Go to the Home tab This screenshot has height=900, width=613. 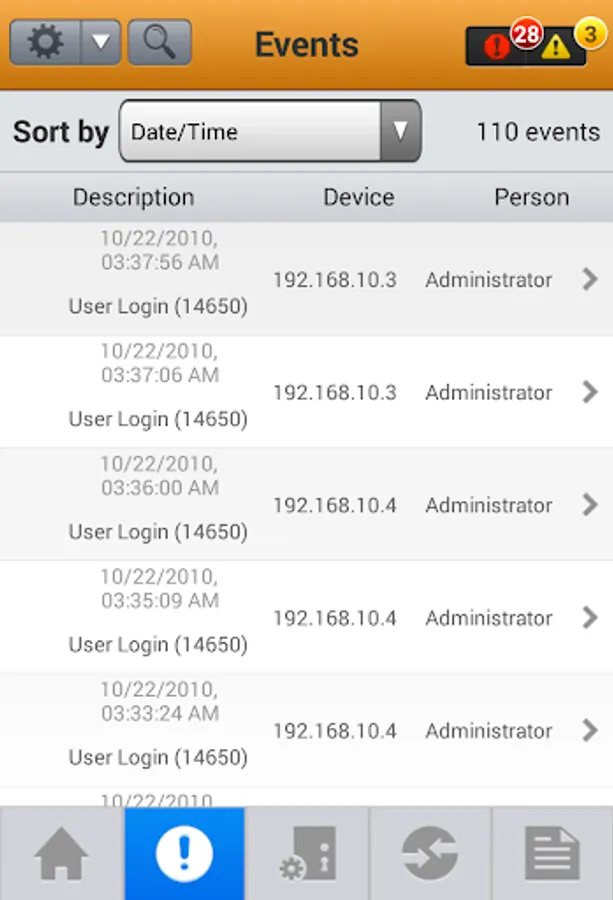pyautogui.click(x=62, y=855)
